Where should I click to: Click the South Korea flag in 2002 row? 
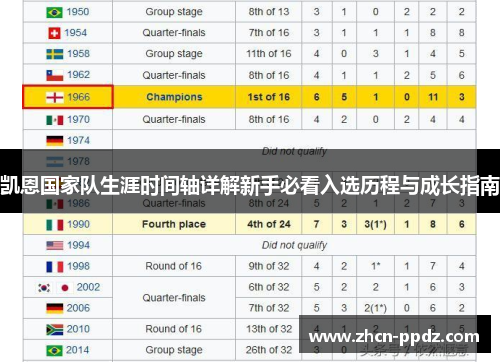[44, 288]
